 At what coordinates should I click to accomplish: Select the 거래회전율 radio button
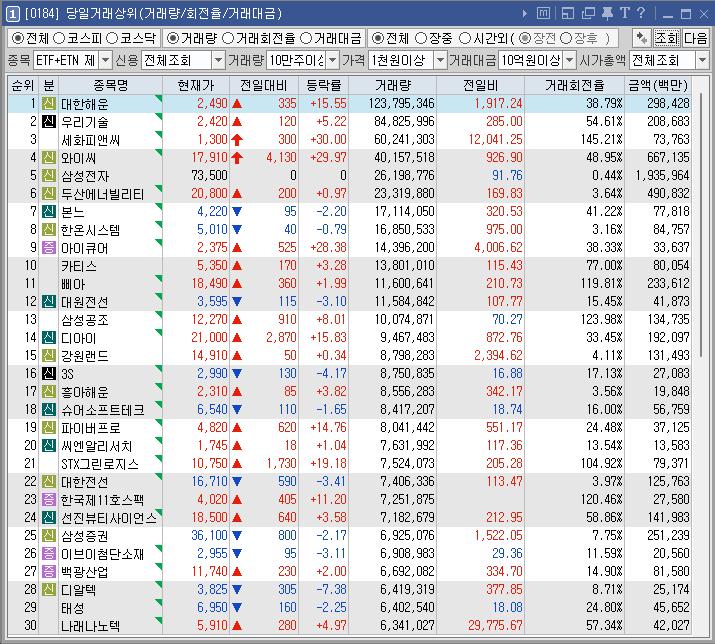pos(228,38)
